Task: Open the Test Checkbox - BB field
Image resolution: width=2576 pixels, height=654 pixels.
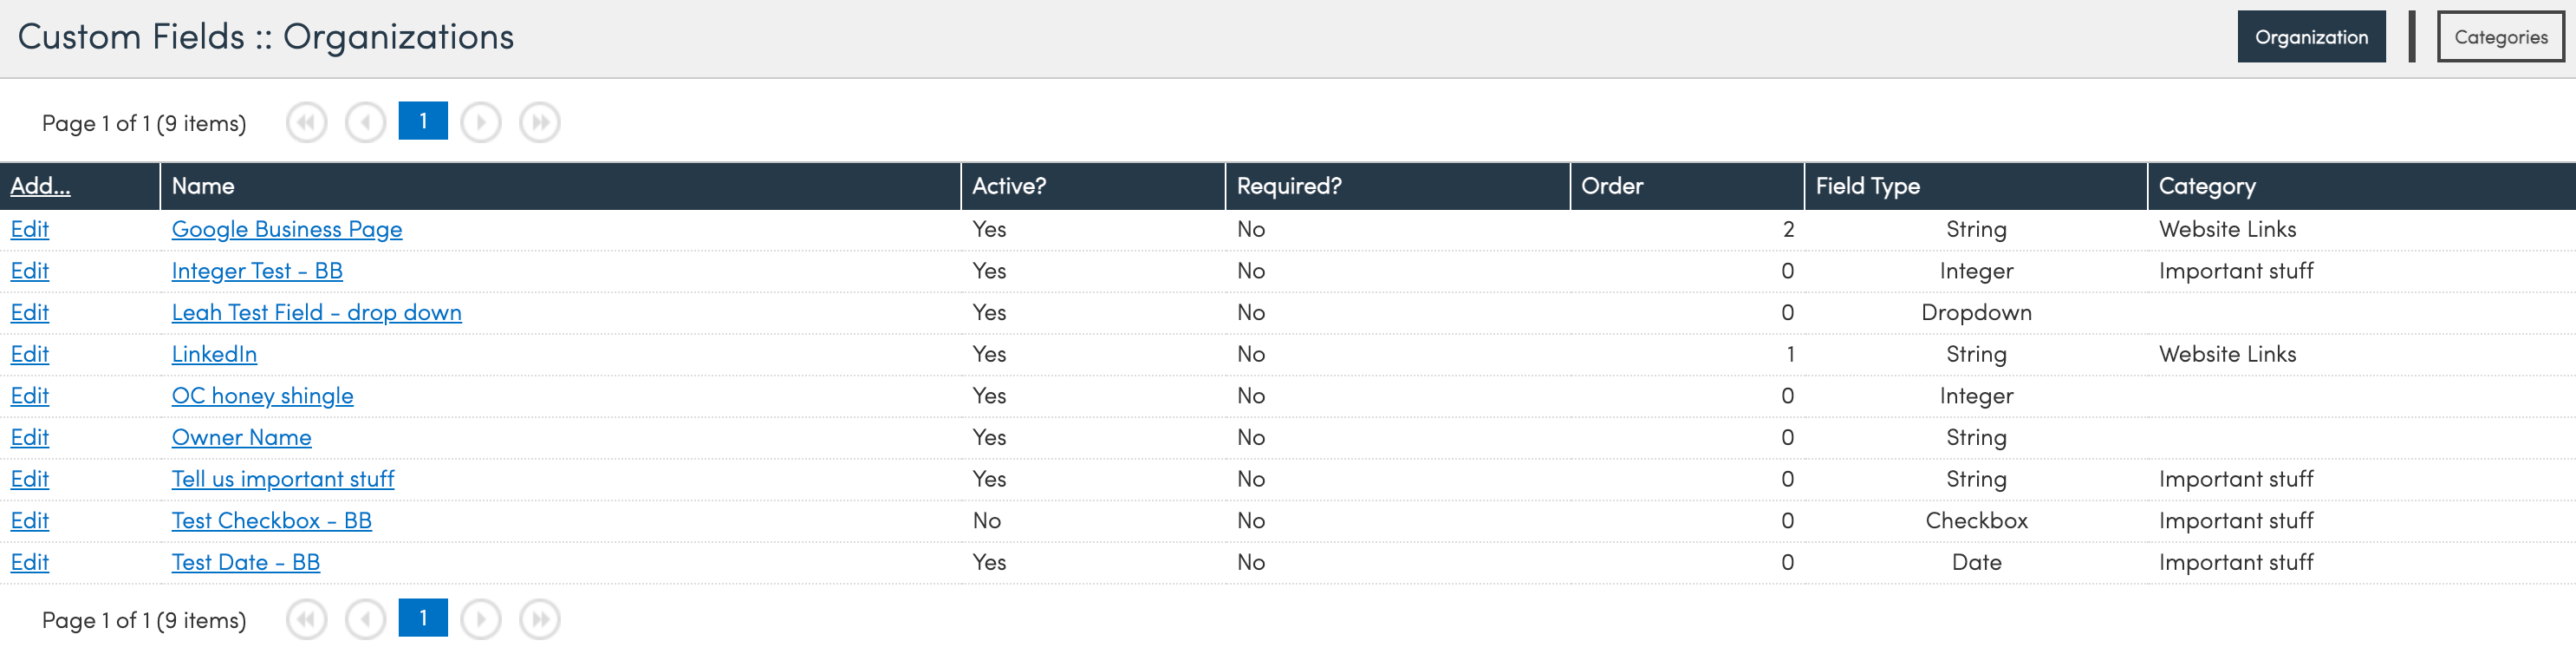Action: 271,520
